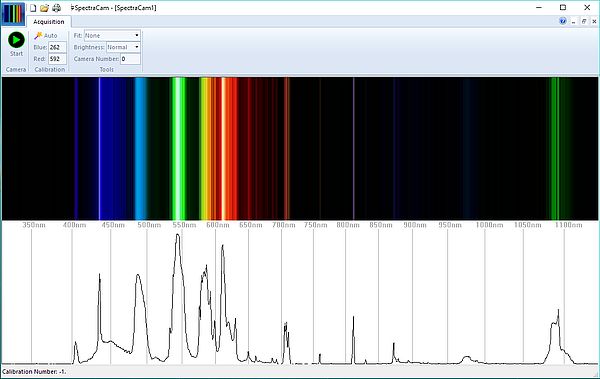
Task: Print using the printer icon
Action: click(x=56, y=8)
